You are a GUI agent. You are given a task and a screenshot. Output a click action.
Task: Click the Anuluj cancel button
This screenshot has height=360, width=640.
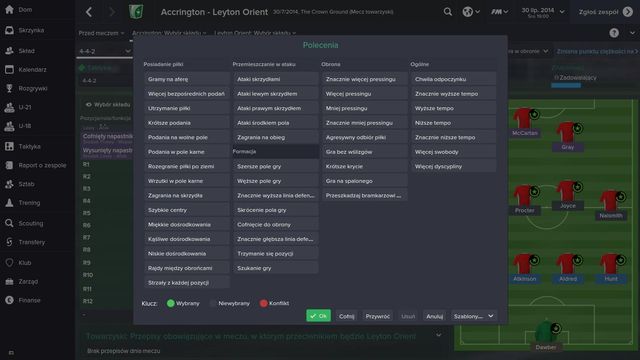coord(434,316)
